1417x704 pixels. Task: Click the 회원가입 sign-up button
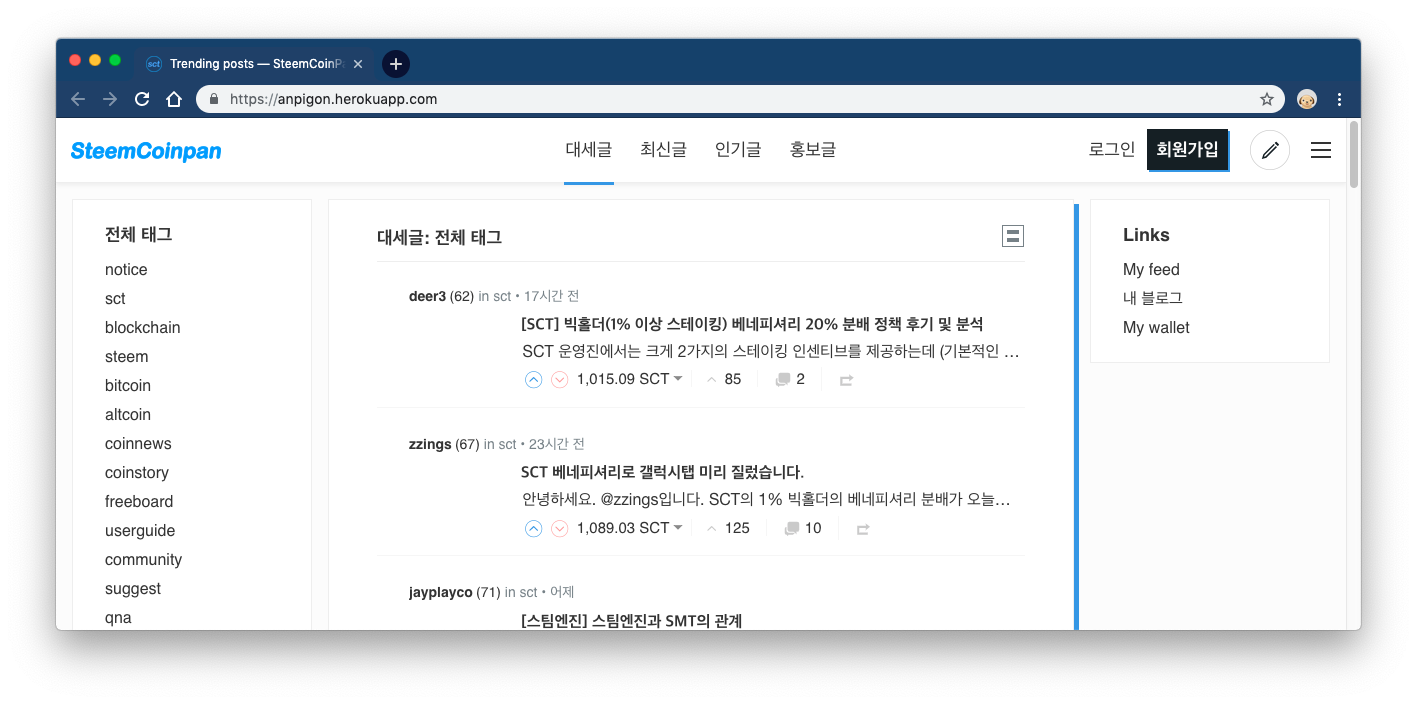pos(1187,150)
